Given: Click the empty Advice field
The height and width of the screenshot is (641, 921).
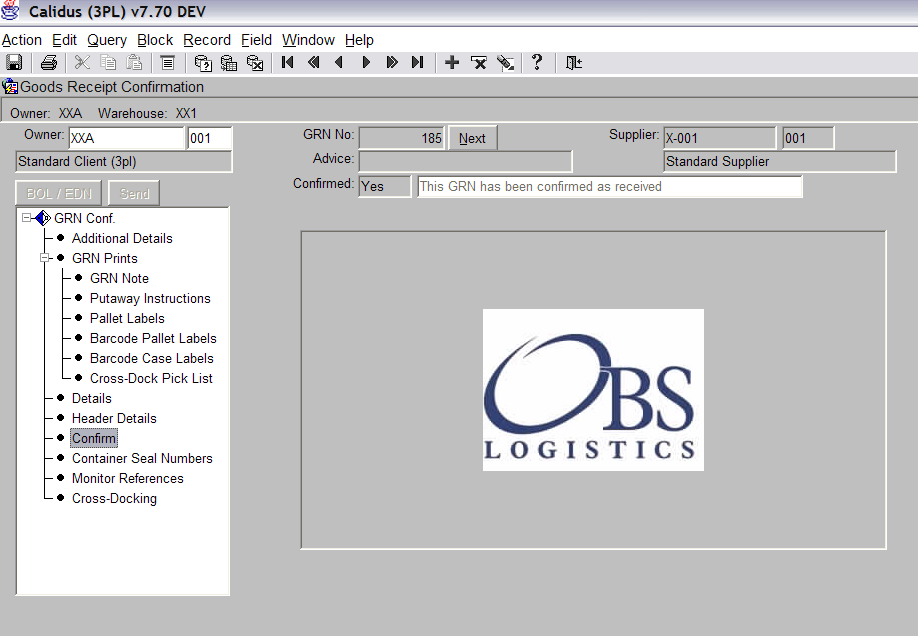Looking at the screenshot, I should (465, 162).
